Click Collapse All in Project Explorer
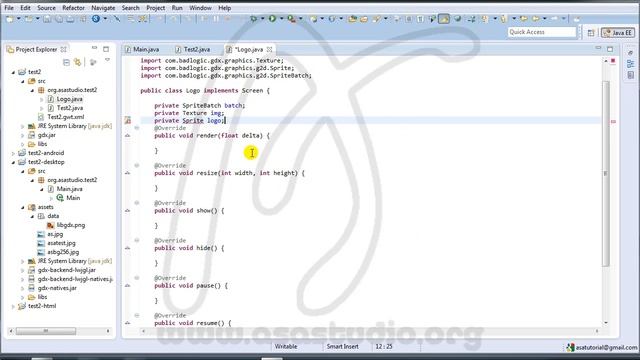Image resolution: width=640 pixels, height=360 pixels. pyautogui.click(x=66, y=62)
